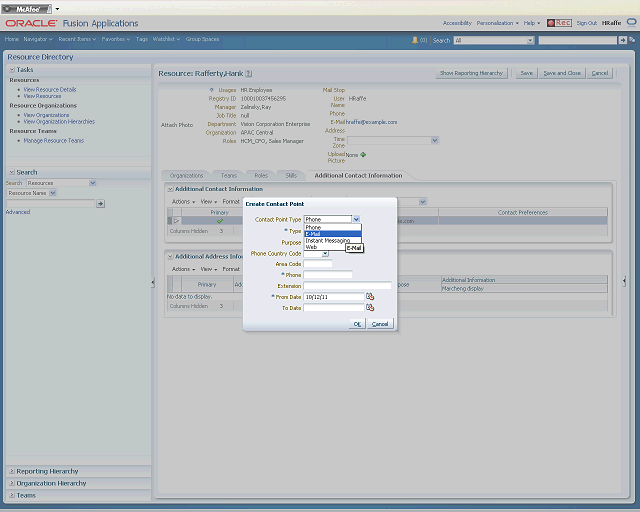Open Actions menu in Additional Contact Information
Image resolution: width=640 pixels, height=512 pixels.
[x=183, y=202]
